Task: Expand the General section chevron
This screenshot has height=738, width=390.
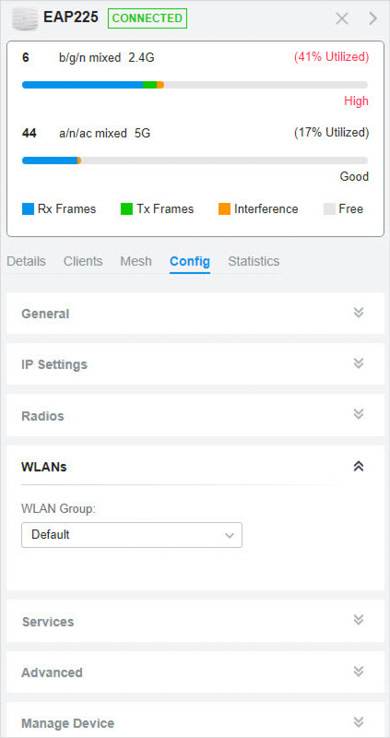Action: click(x=358, y=313)
